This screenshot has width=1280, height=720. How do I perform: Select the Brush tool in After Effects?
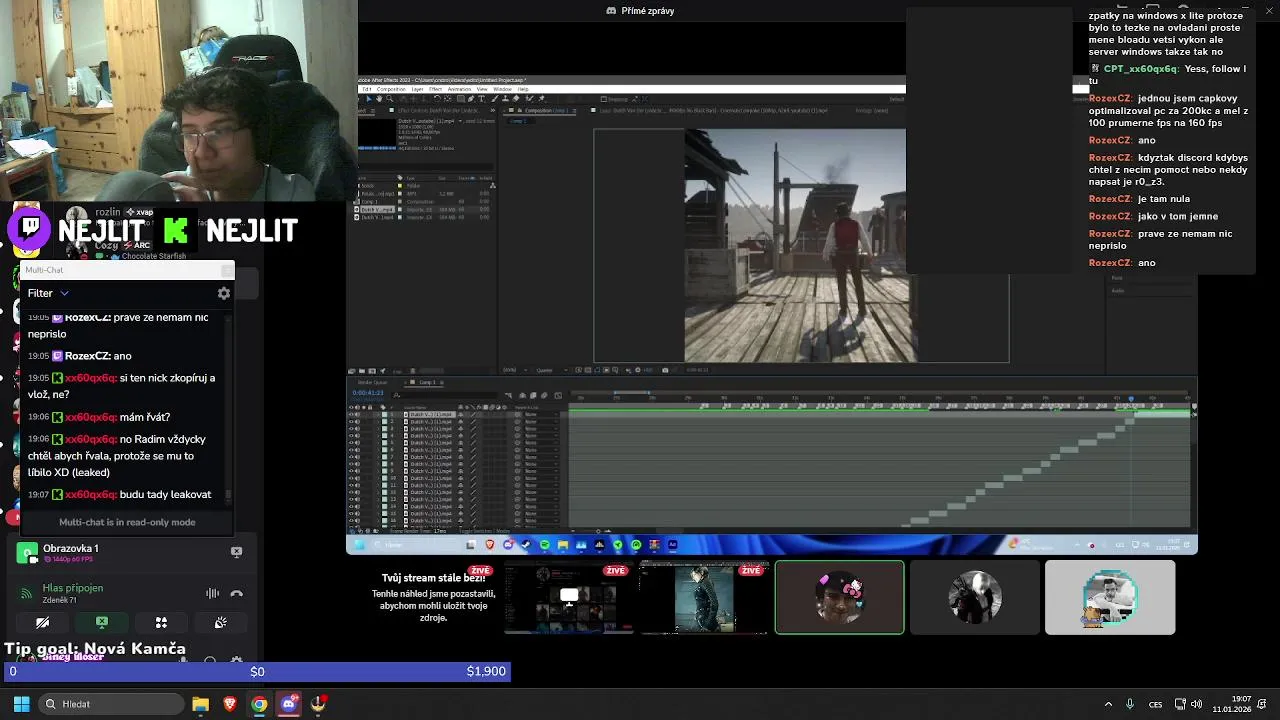(495, 99)
